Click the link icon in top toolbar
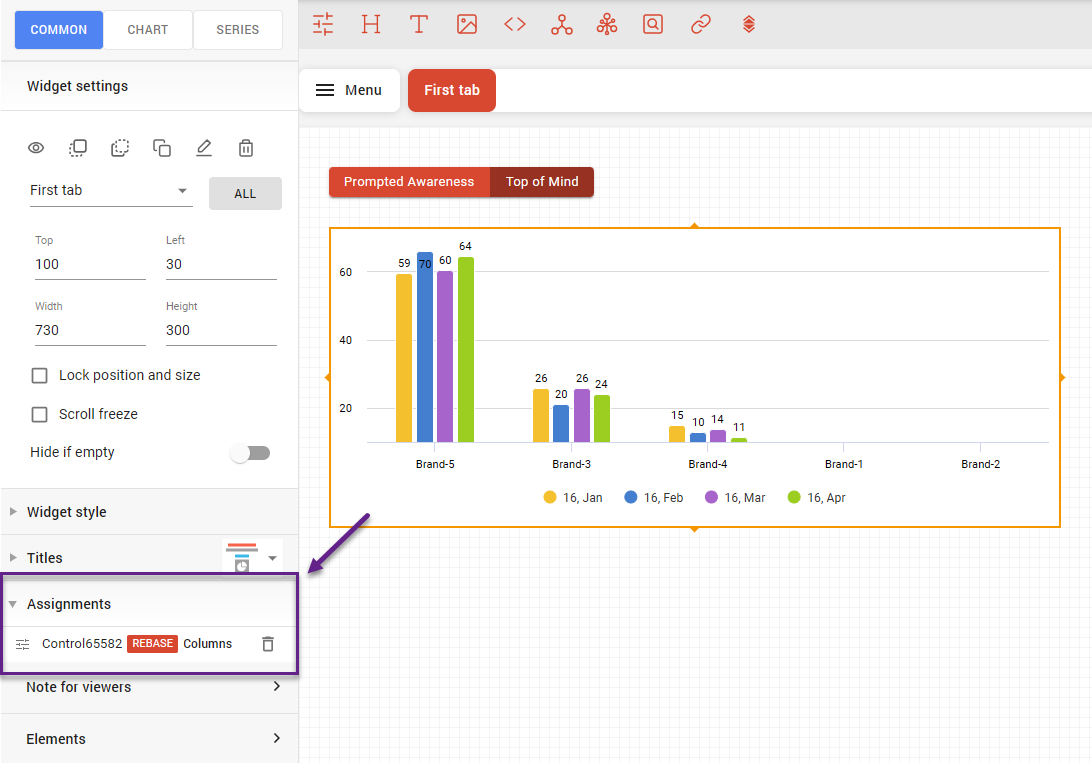This screenshot has height=763, width=1092. click(701, 25)
